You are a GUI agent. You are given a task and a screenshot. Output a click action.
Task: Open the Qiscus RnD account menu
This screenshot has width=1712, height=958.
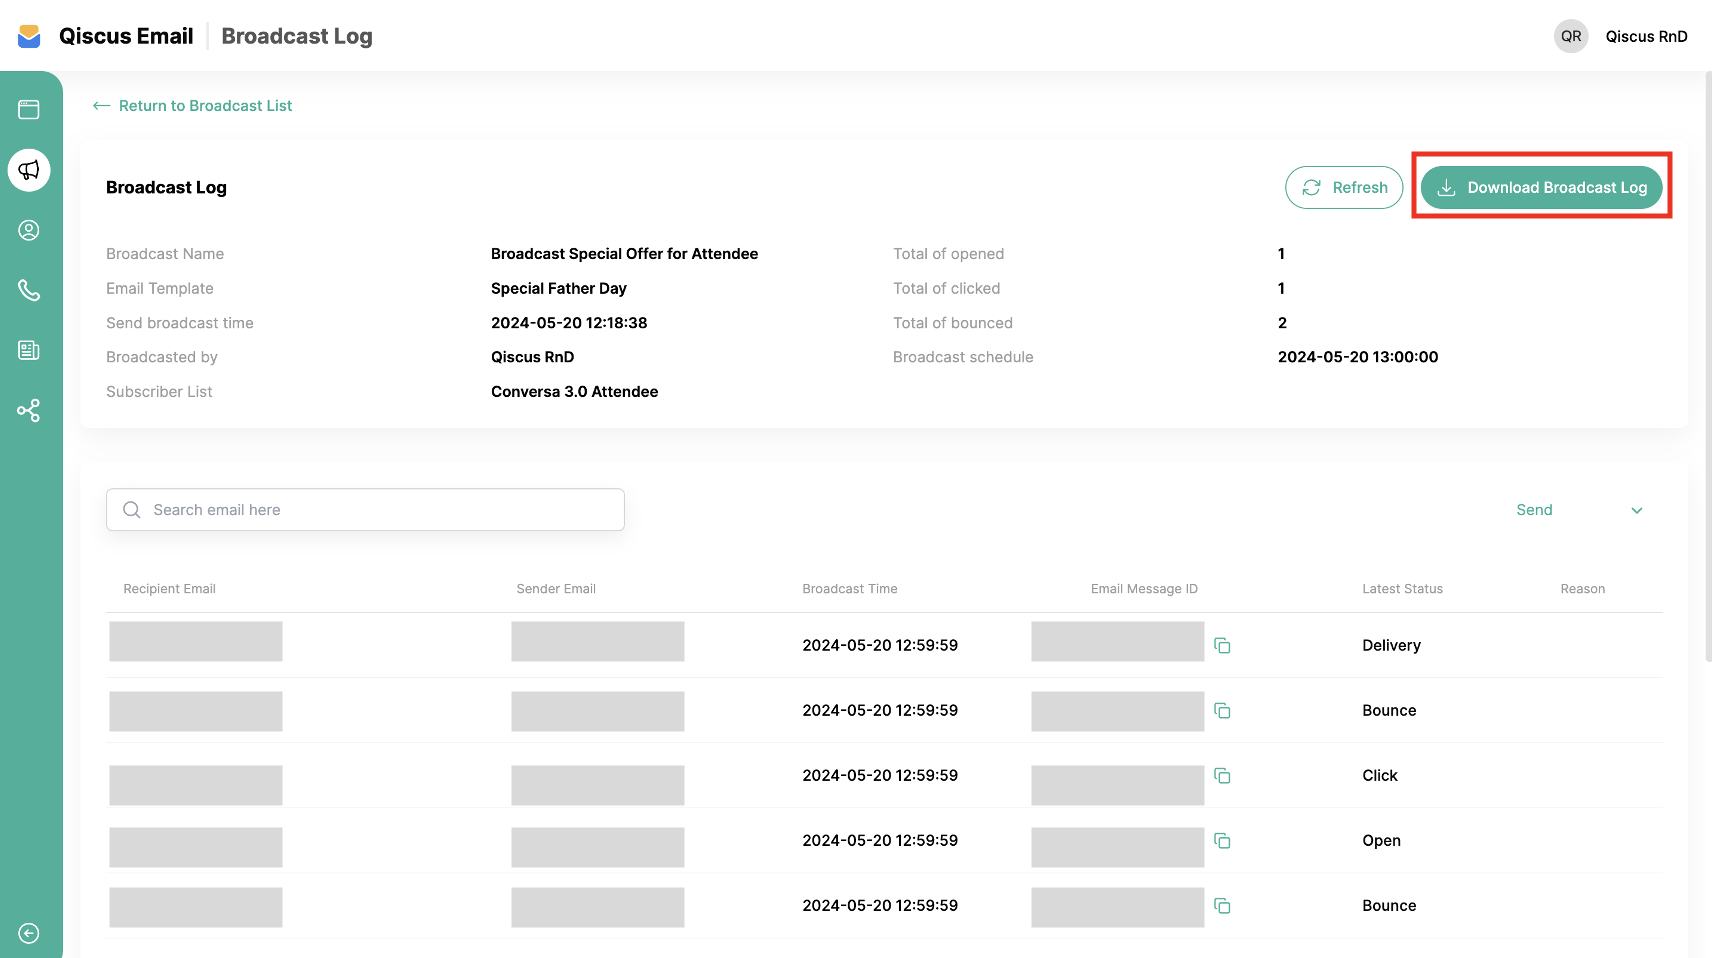click(x=1646, y=37)
